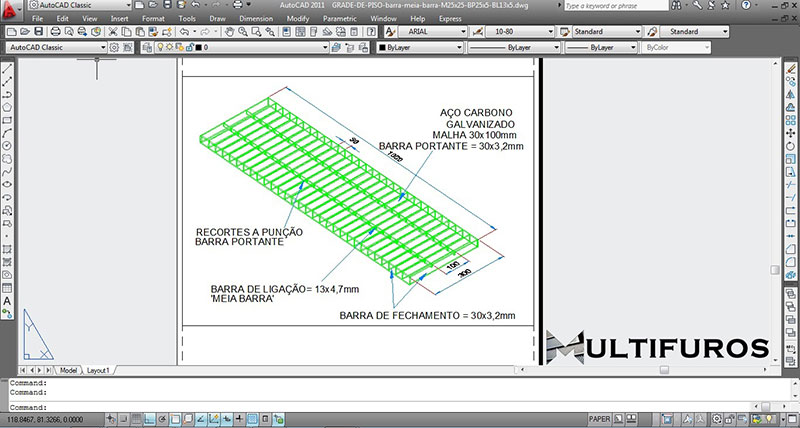Toggle Ortho Mode in status bar

(x=150, y=420)
